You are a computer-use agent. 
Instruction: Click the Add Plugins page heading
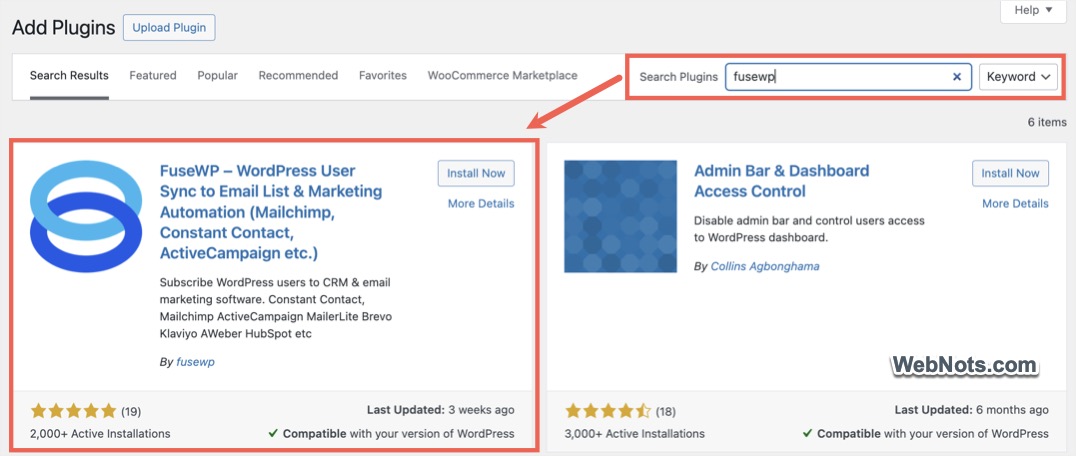point(64,28)
